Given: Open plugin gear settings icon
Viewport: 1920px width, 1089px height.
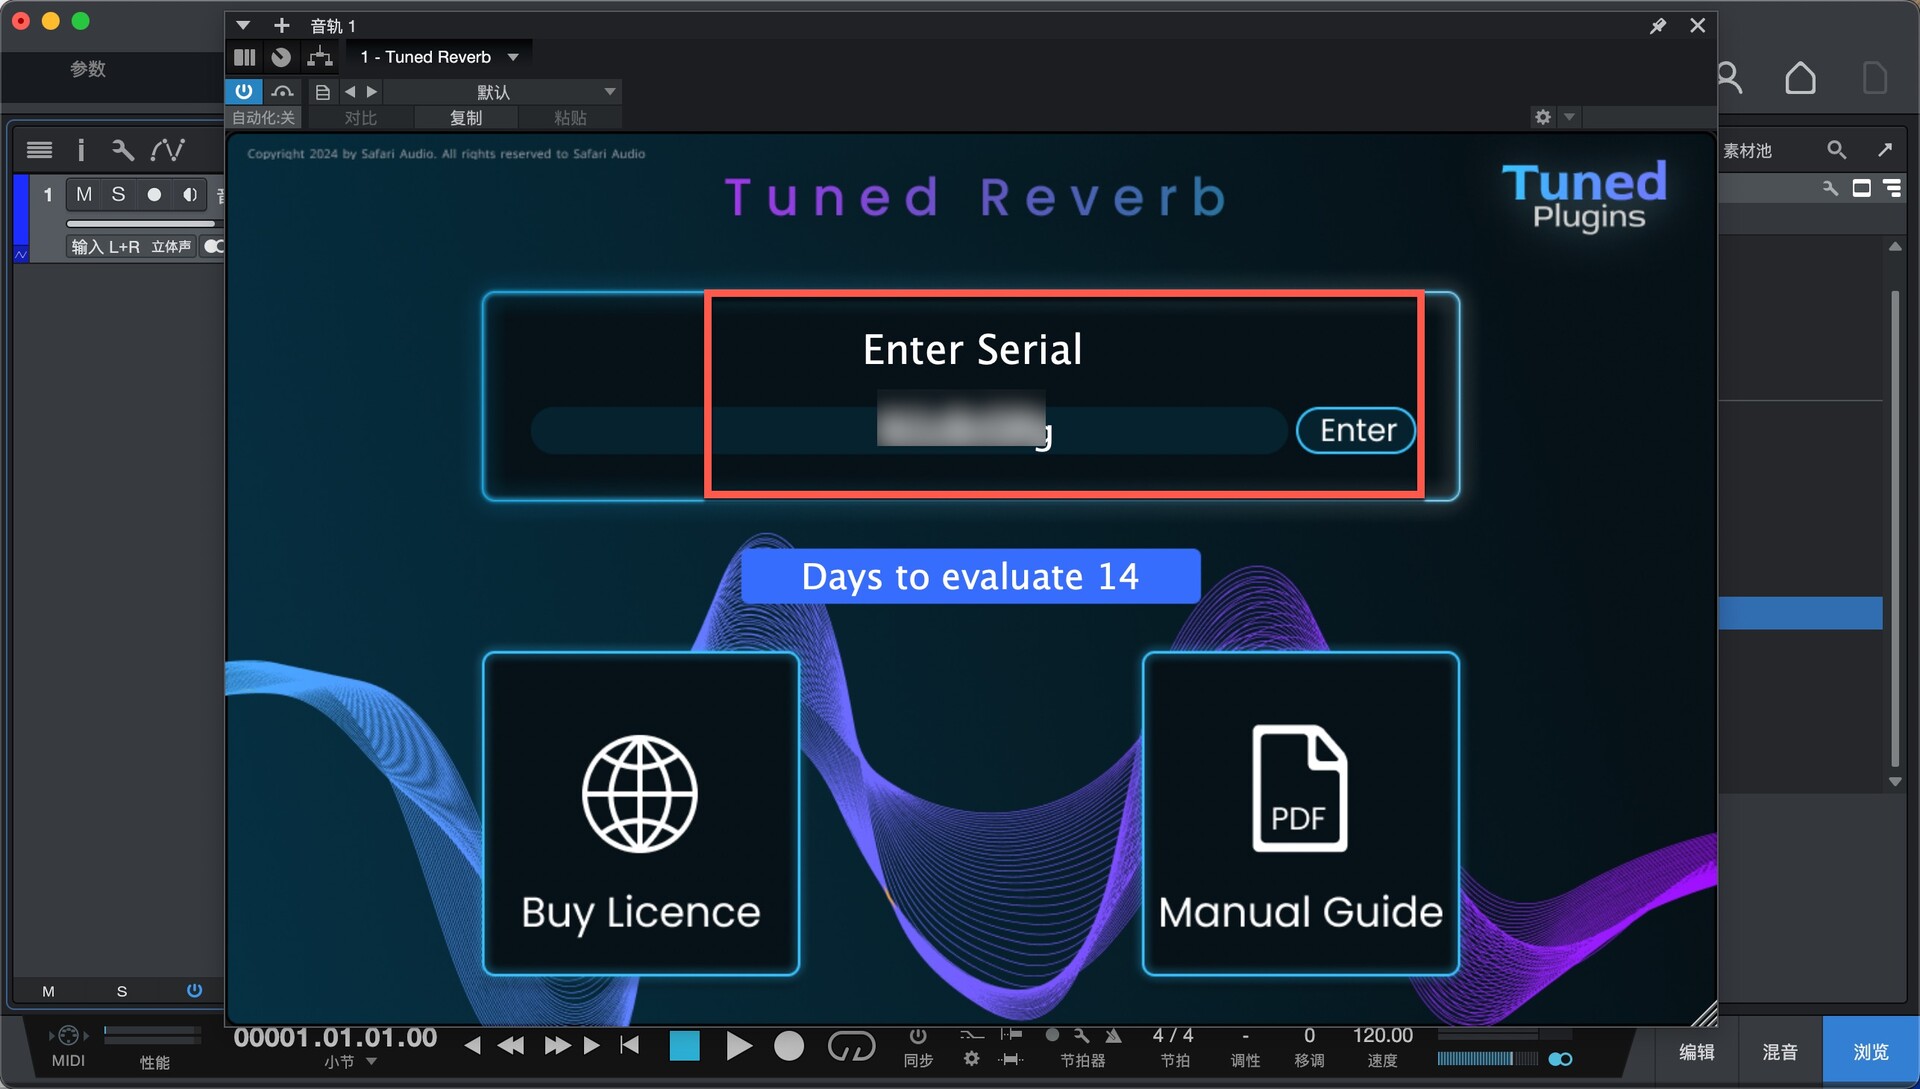Looking at the screenshot, I should tap(1543, 117).
